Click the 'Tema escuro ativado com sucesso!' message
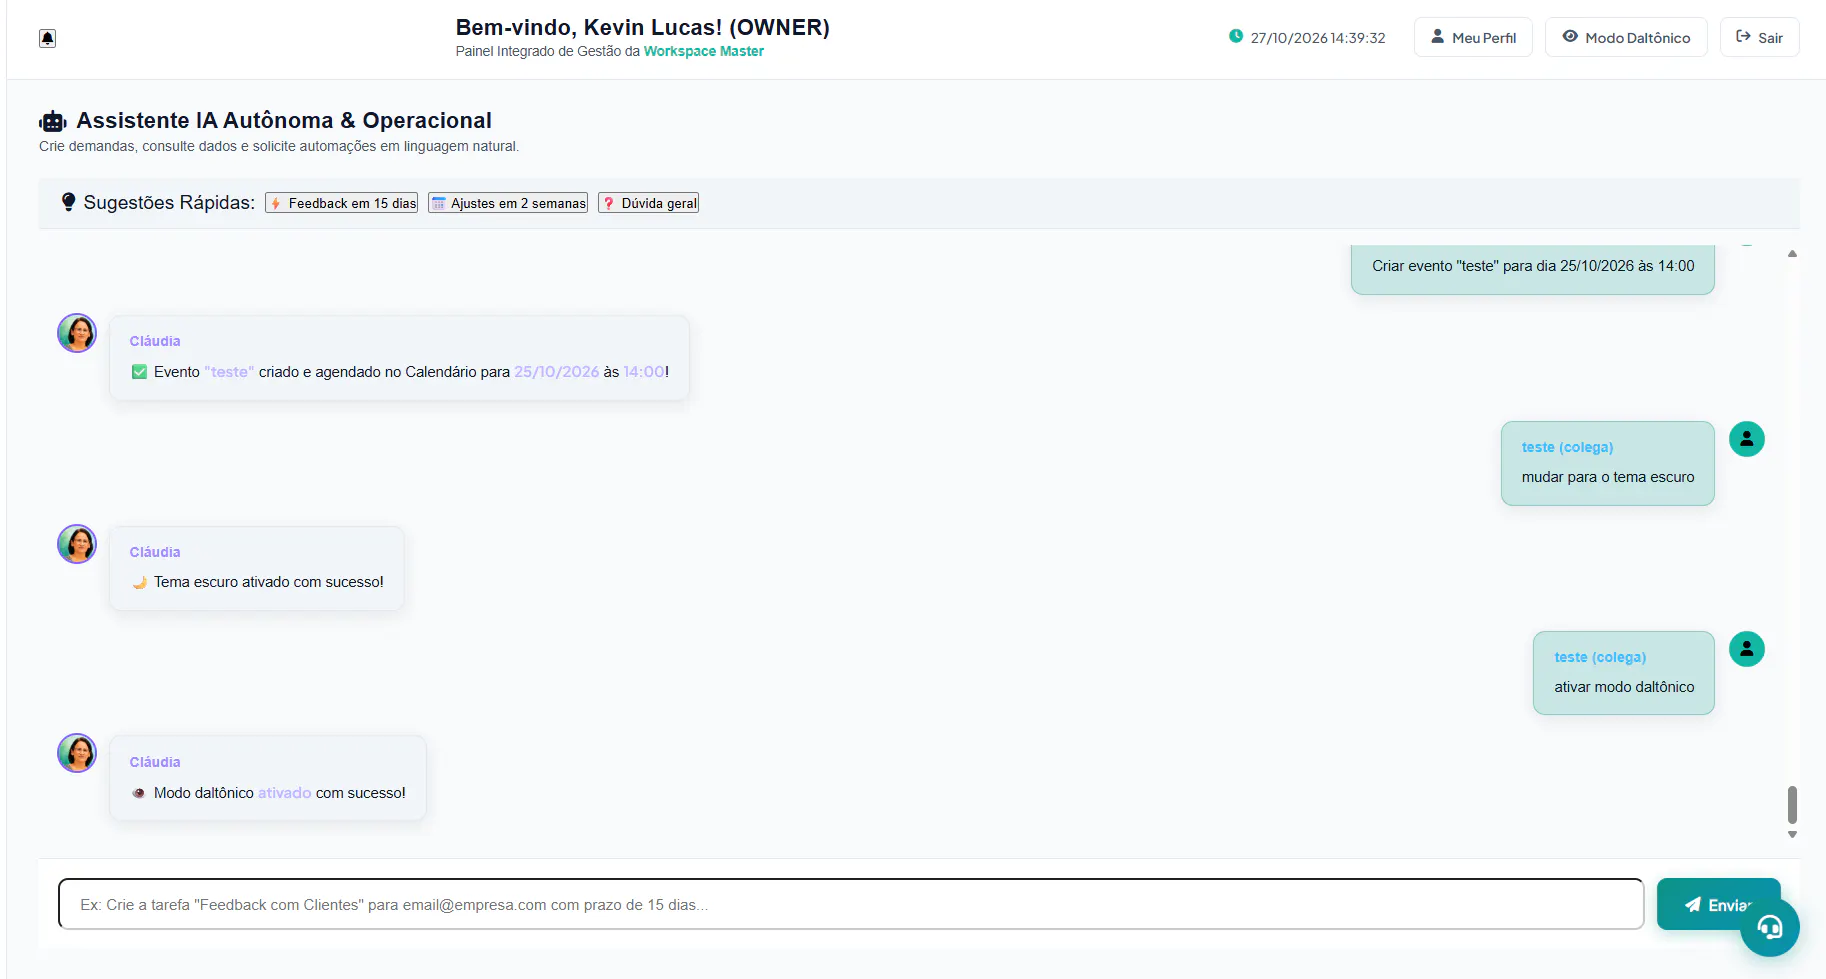Screen dimensions: 1826x979 click(257, 568)
